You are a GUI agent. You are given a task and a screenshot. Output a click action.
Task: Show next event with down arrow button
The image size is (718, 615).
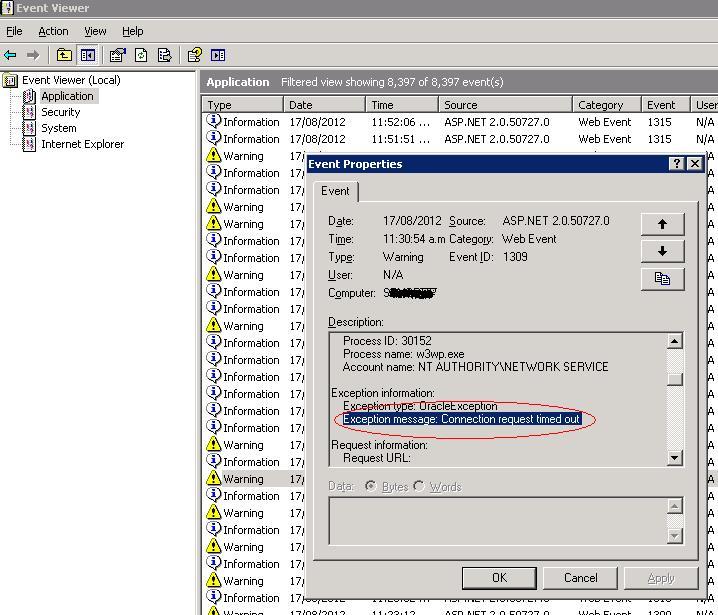click(x=662, y=251)
